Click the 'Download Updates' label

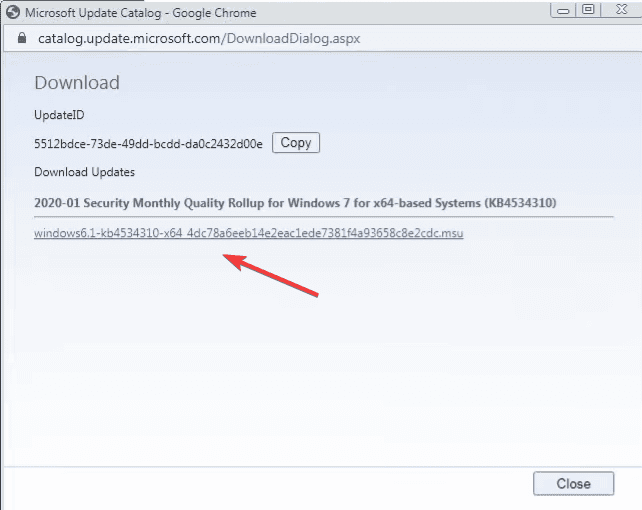point(84,172)
